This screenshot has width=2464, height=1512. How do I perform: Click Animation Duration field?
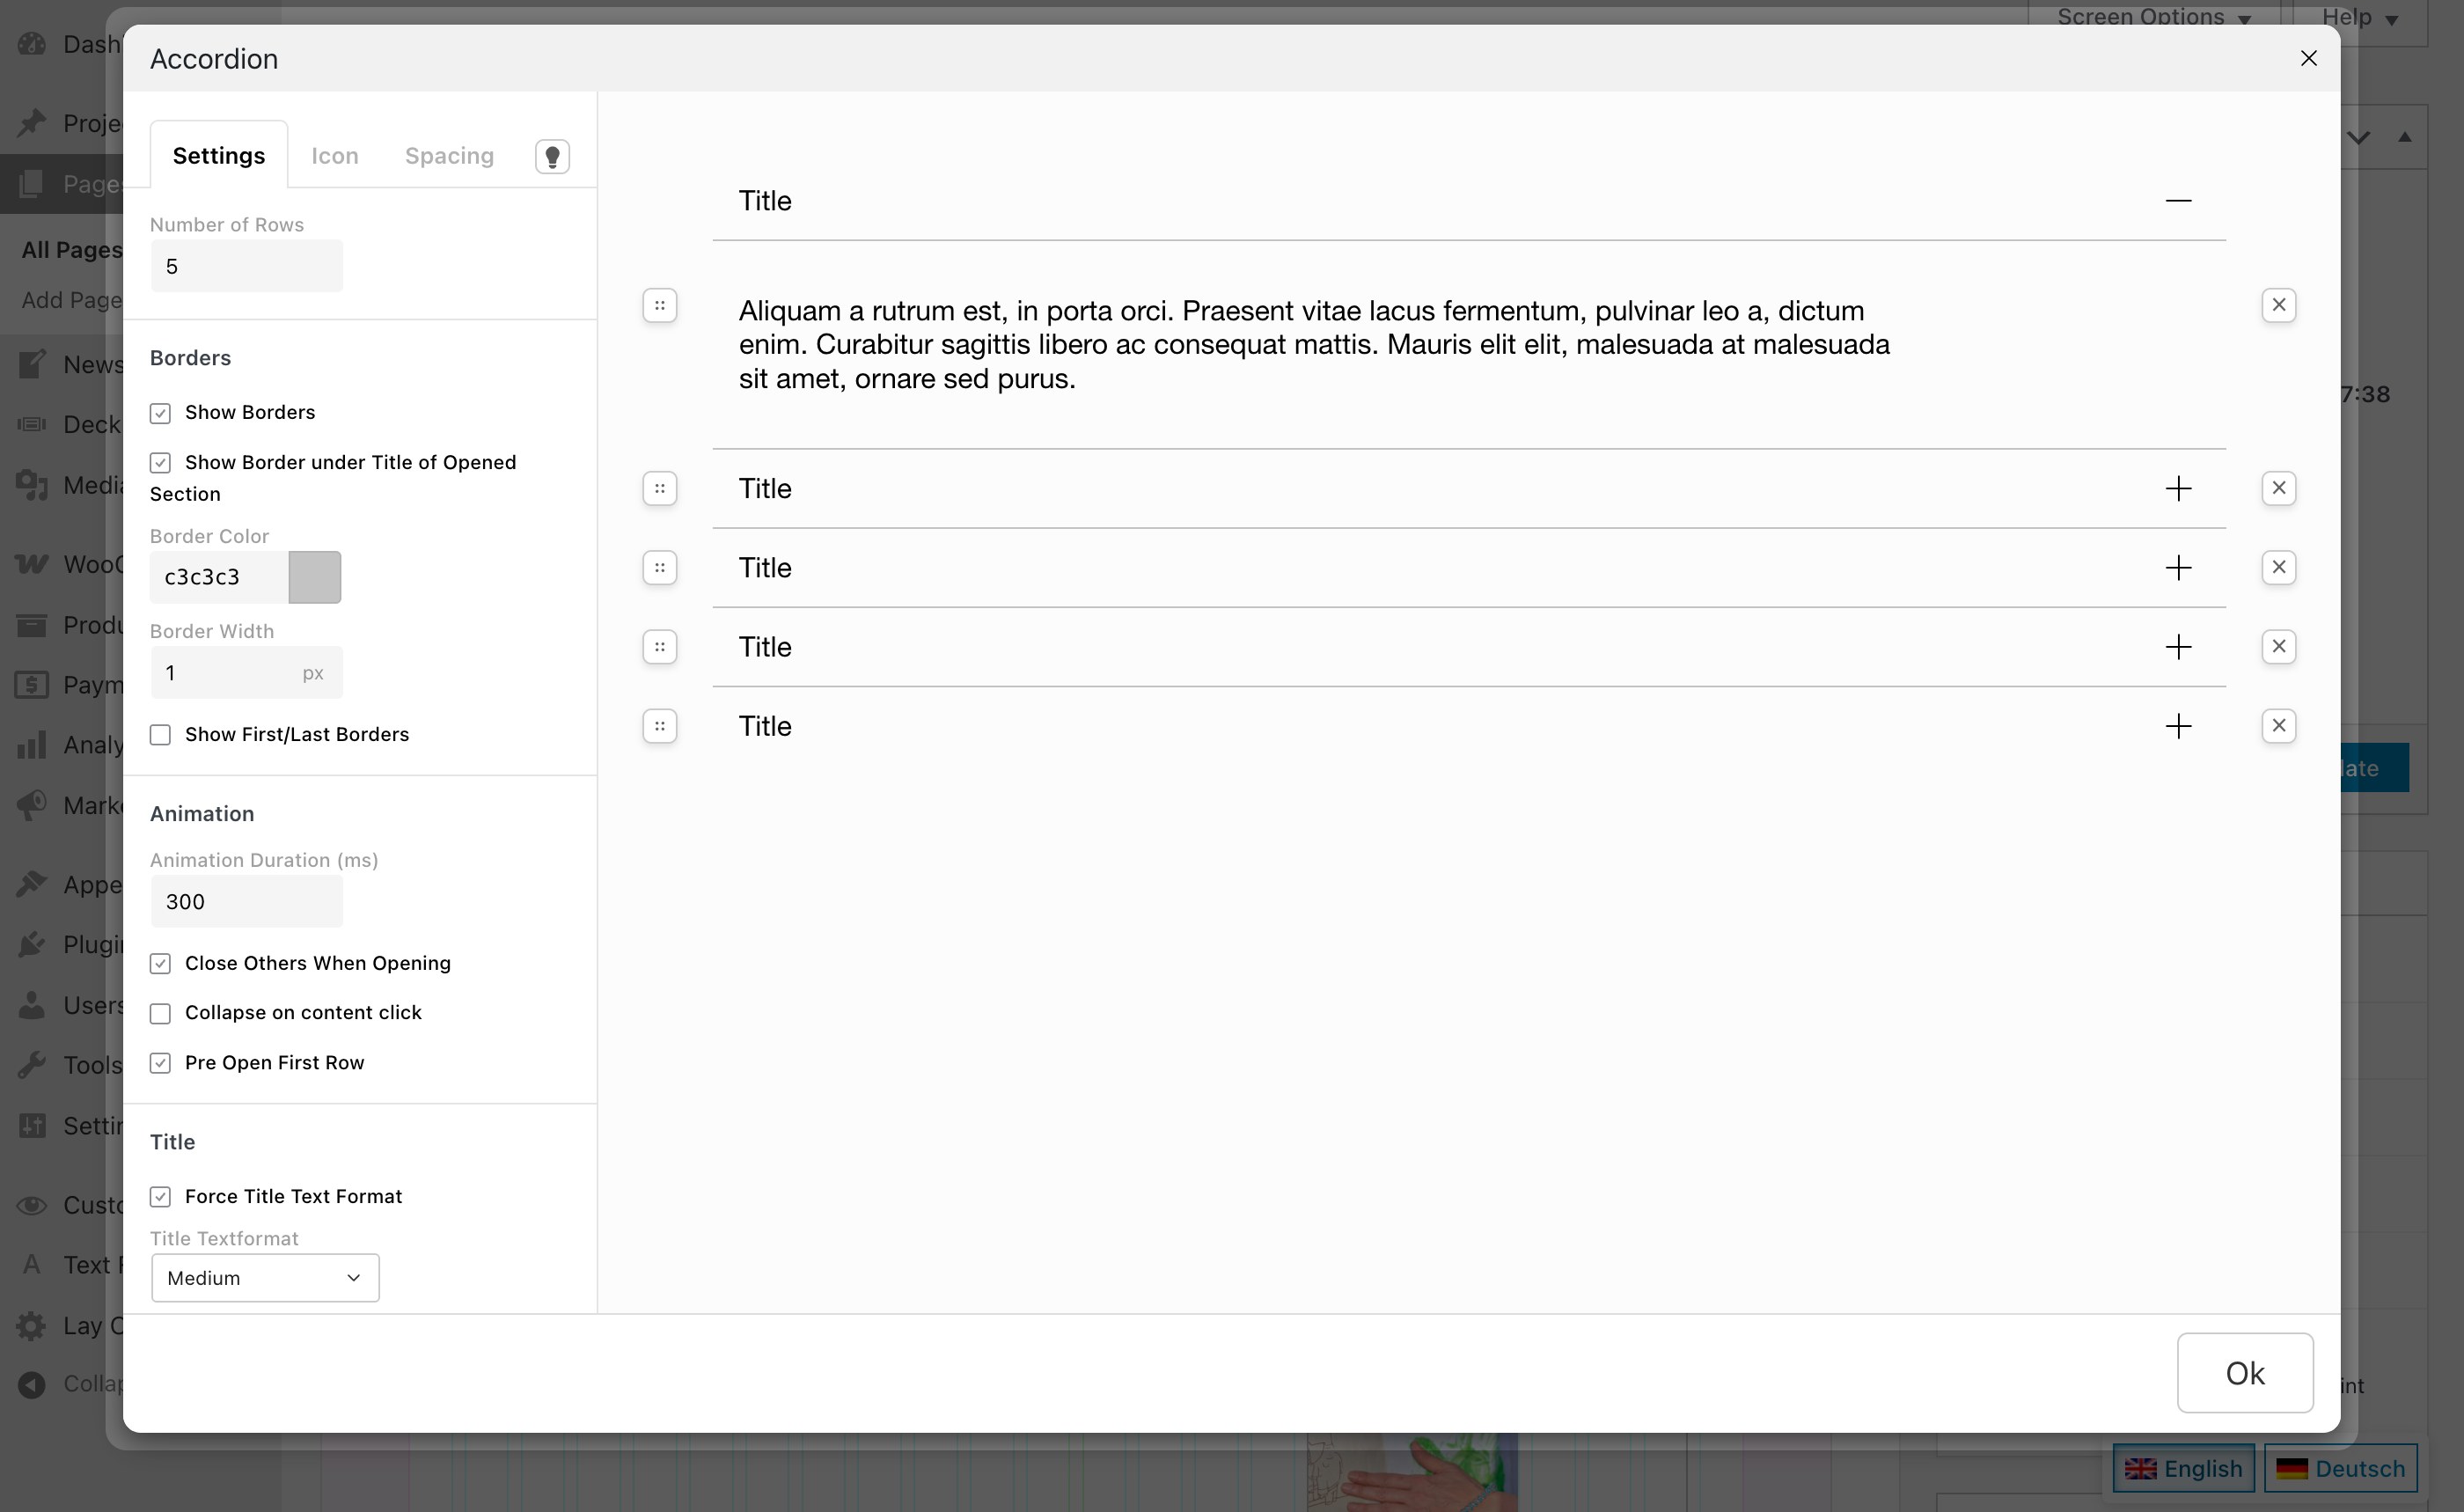[x=246, y=902]
